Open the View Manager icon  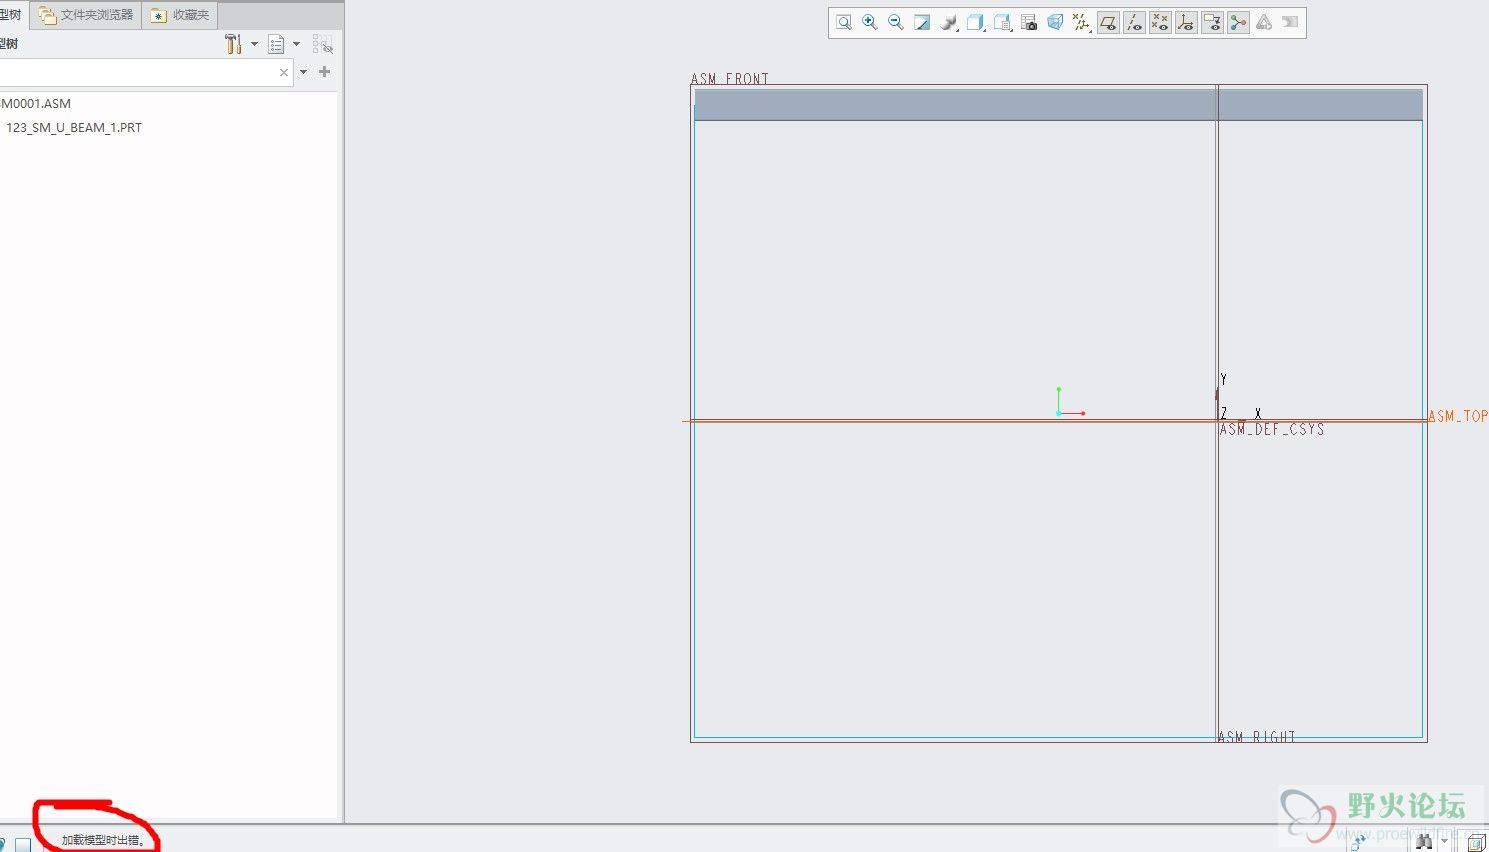(x=1003, y=23)
